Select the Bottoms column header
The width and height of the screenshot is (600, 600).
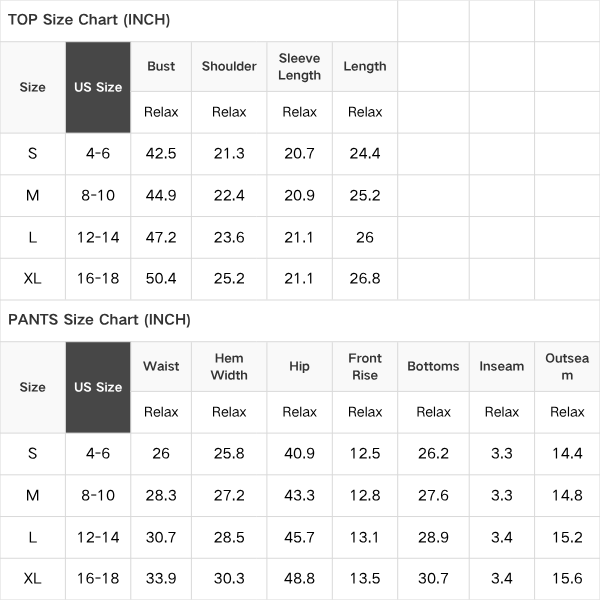click(433, 366)
